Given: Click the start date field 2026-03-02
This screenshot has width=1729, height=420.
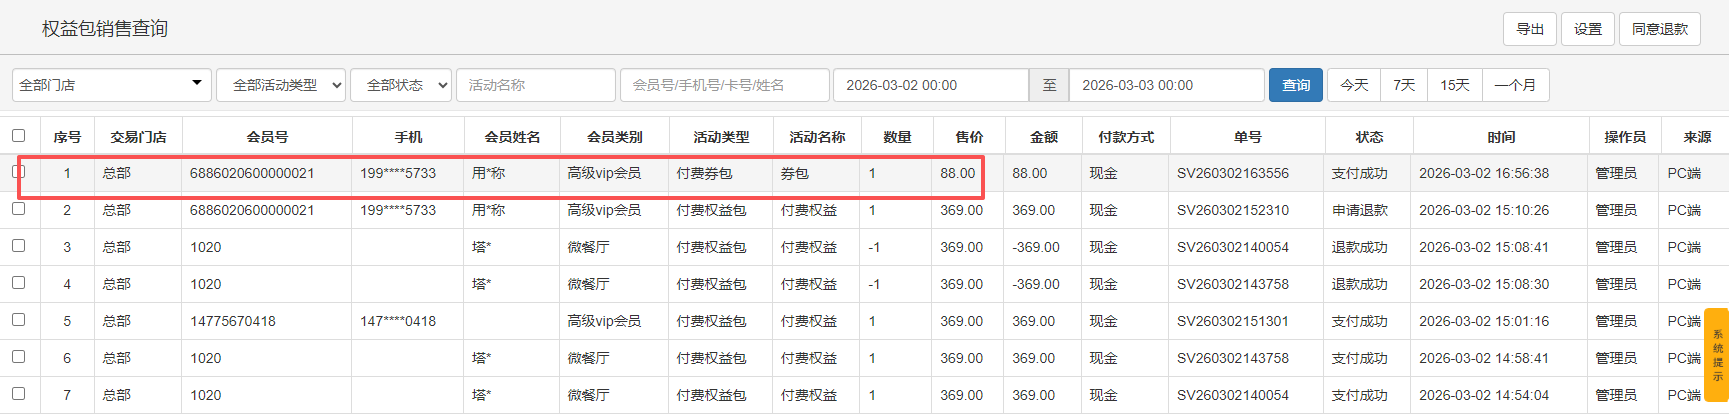Looking at the screenshot, I should click(930, 85).
